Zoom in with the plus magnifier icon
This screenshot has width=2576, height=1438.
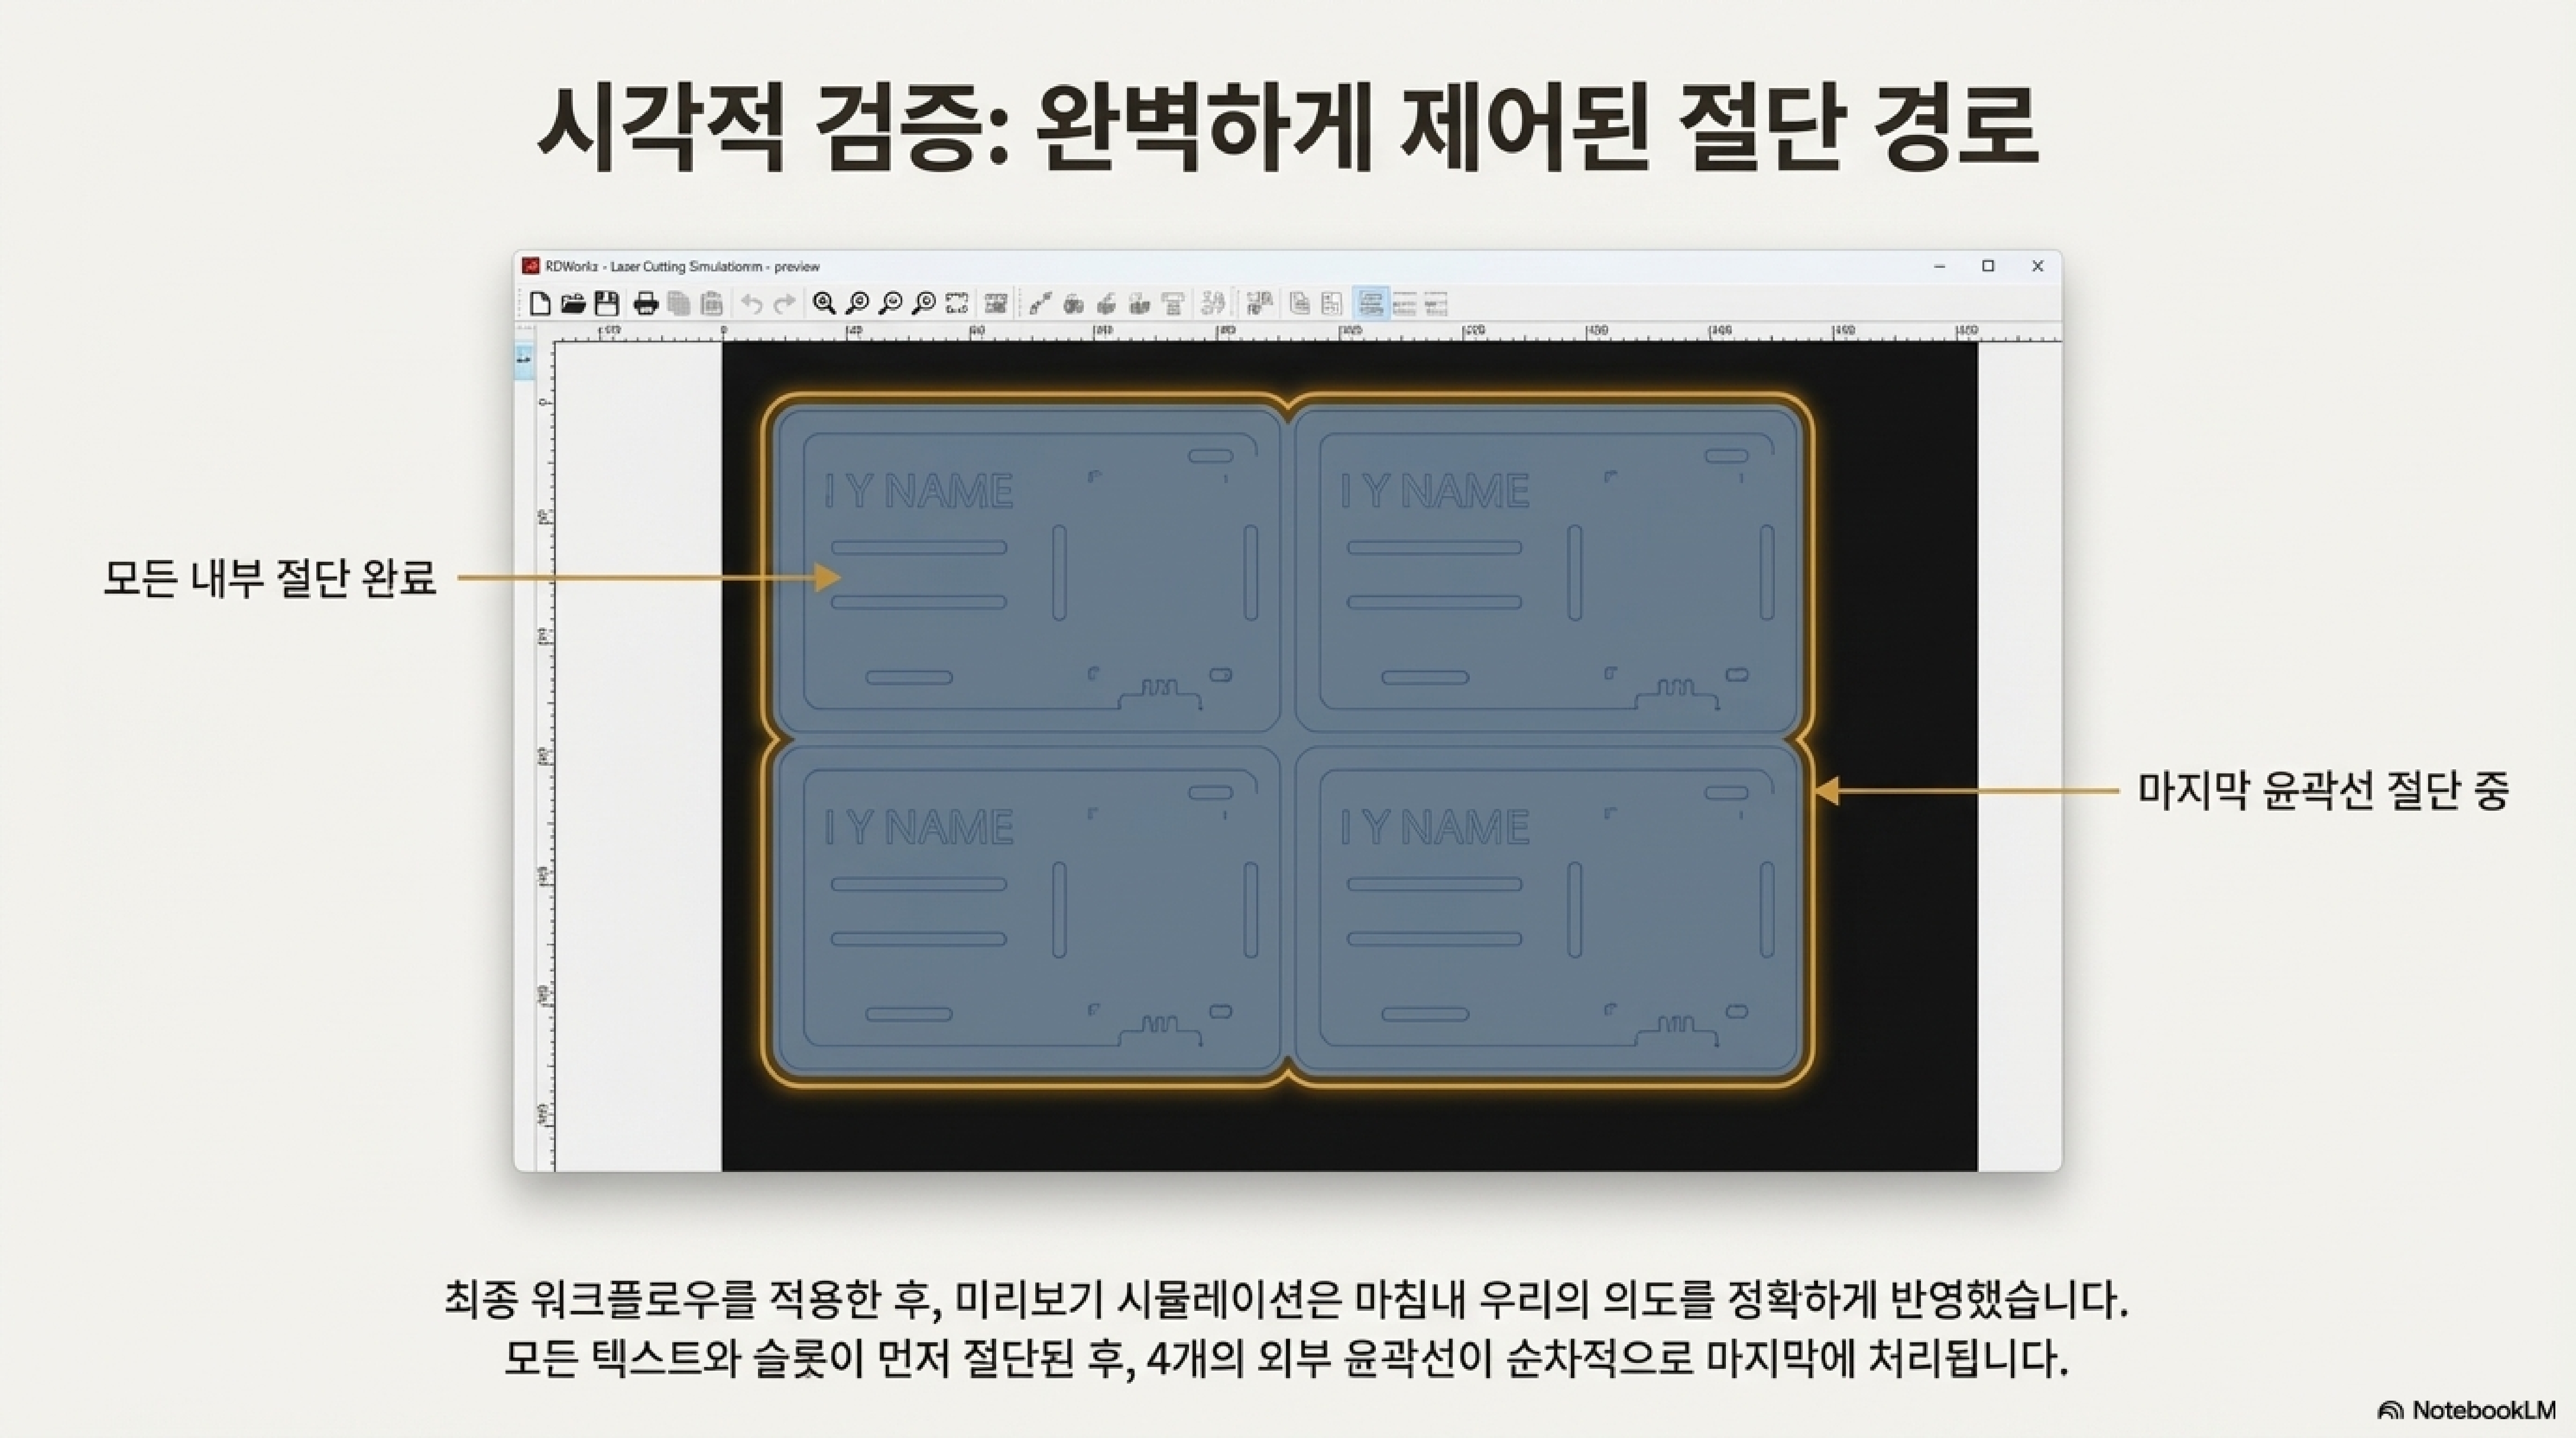tap(824, 303)
